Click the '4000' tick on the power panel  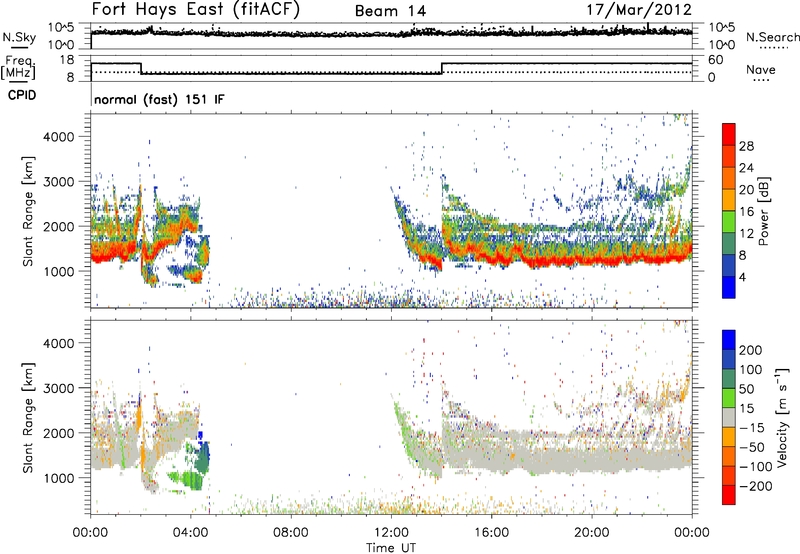tap(59, 137)
